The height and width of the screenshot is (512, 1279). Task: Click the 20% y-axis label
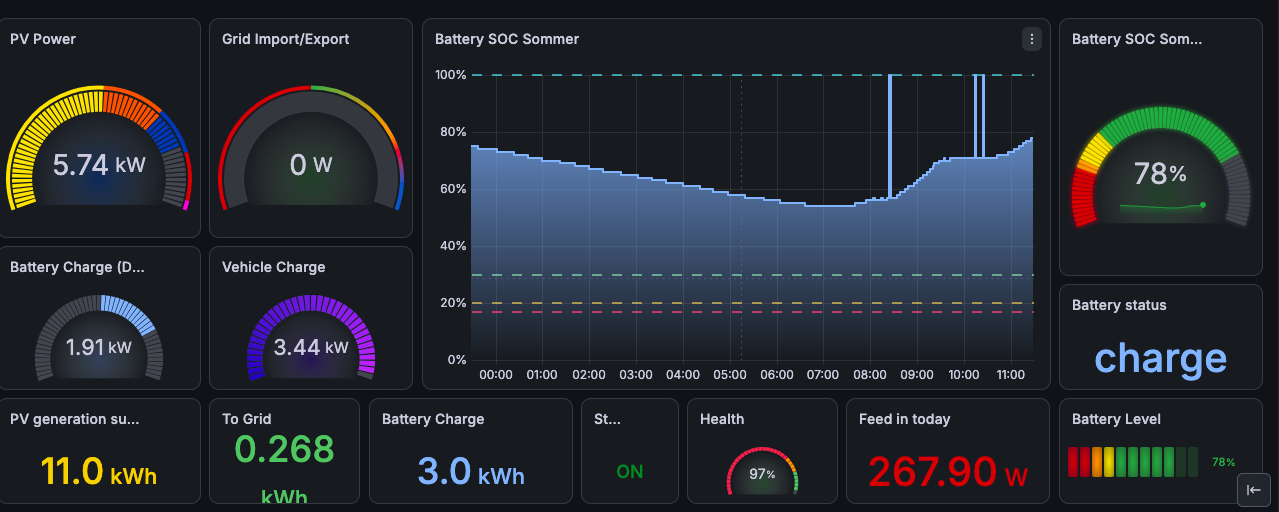tap(453, 303)
